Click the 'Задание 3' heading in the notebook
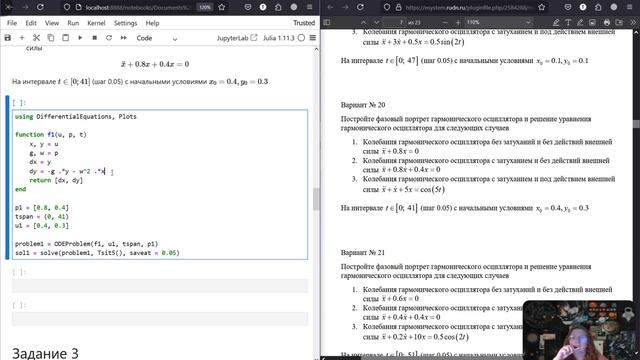Image resolution: width=640 pixels, height=360 pixels. pyautogui.click(x=45, y=353)
